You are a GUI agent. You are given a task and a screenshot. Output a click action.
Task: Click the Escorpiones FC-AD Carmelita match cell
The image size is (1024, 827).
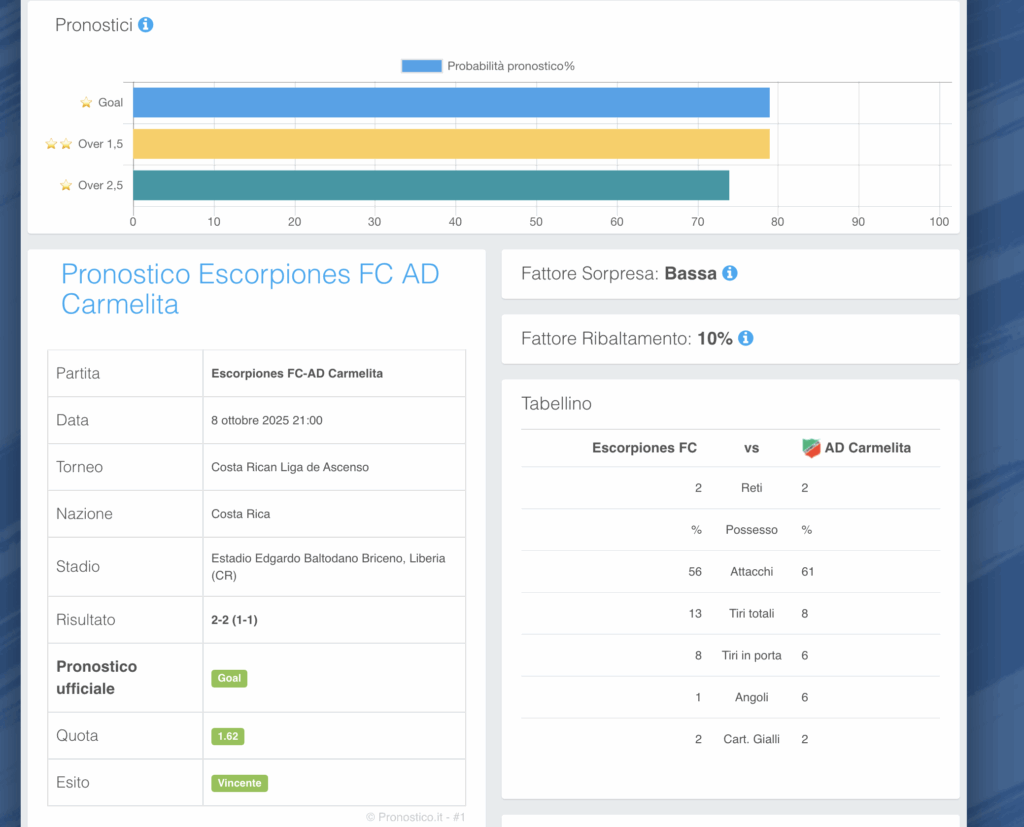point(297,373)
